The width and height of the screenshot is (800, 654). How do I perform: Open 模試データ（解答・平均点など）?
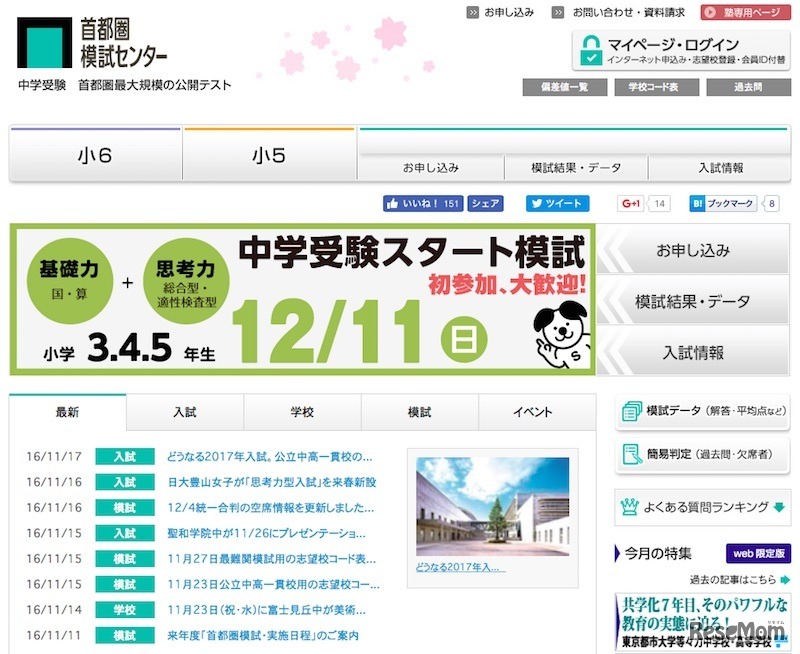coord(703,412)
